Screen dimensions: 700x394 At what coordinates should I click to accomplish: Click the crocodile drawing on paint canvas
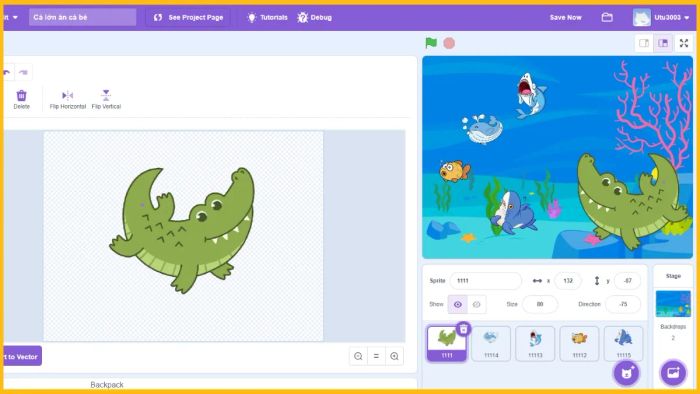[182, 230]
